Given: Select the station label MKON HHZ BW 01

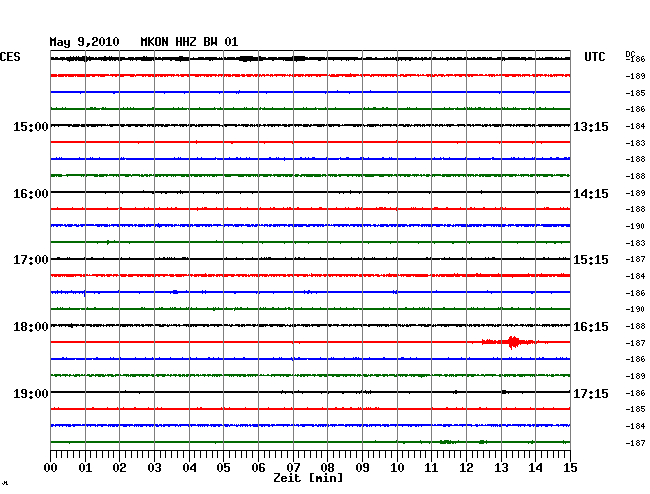Looking at the screenshot, I should point(189,42).
